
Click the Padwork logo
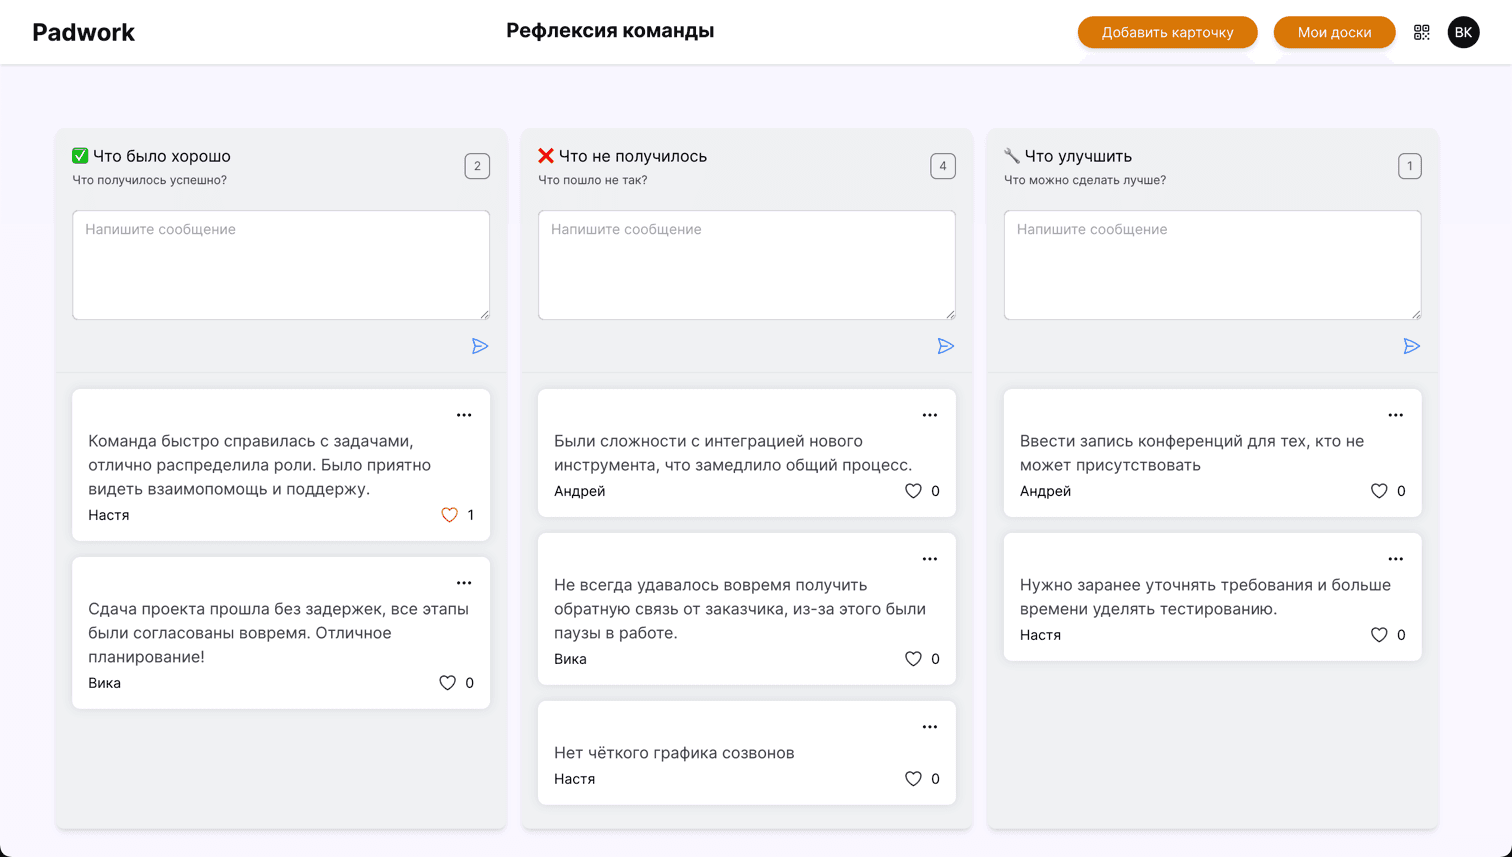click(x=84, y=32)
